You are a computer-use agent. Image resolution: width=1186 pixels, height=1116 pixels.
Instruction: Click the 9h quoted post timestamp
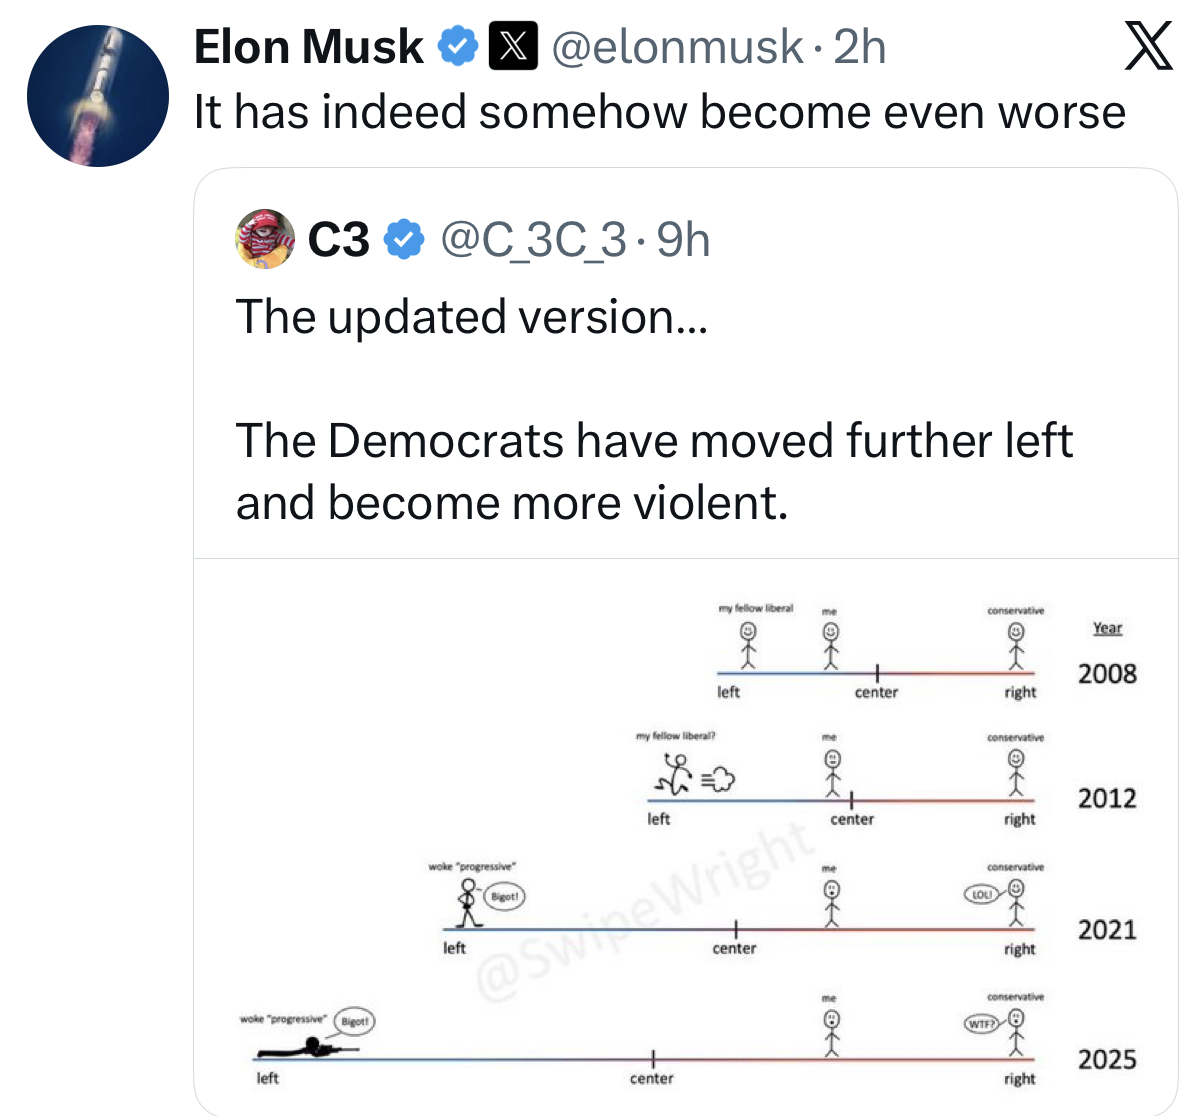click(x=683, y=240)
